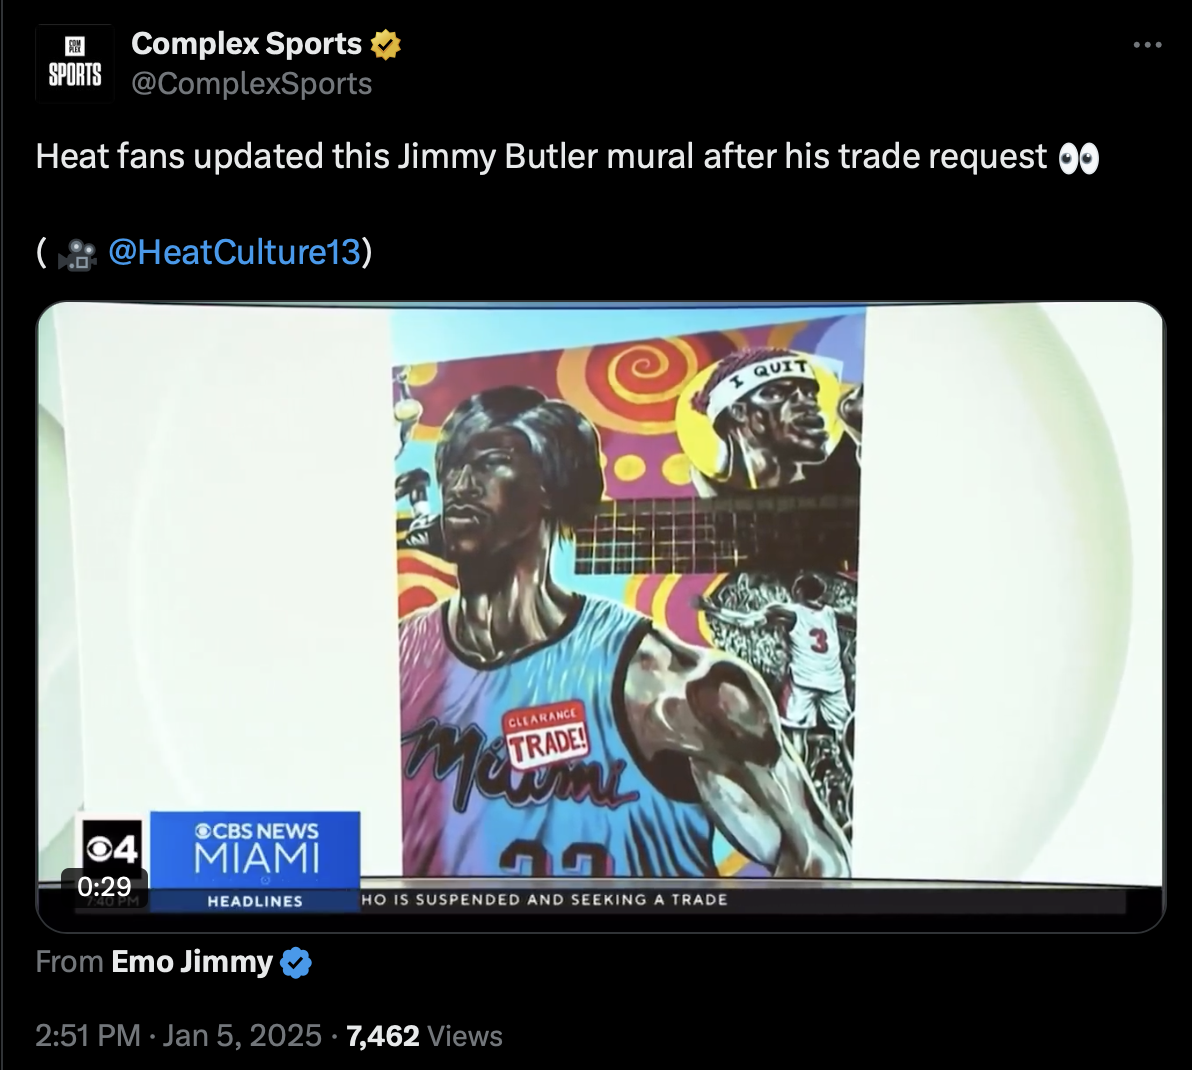Play the Jimmy Butler mural video
1192x1070 pixels.
[x=601, y=616]
